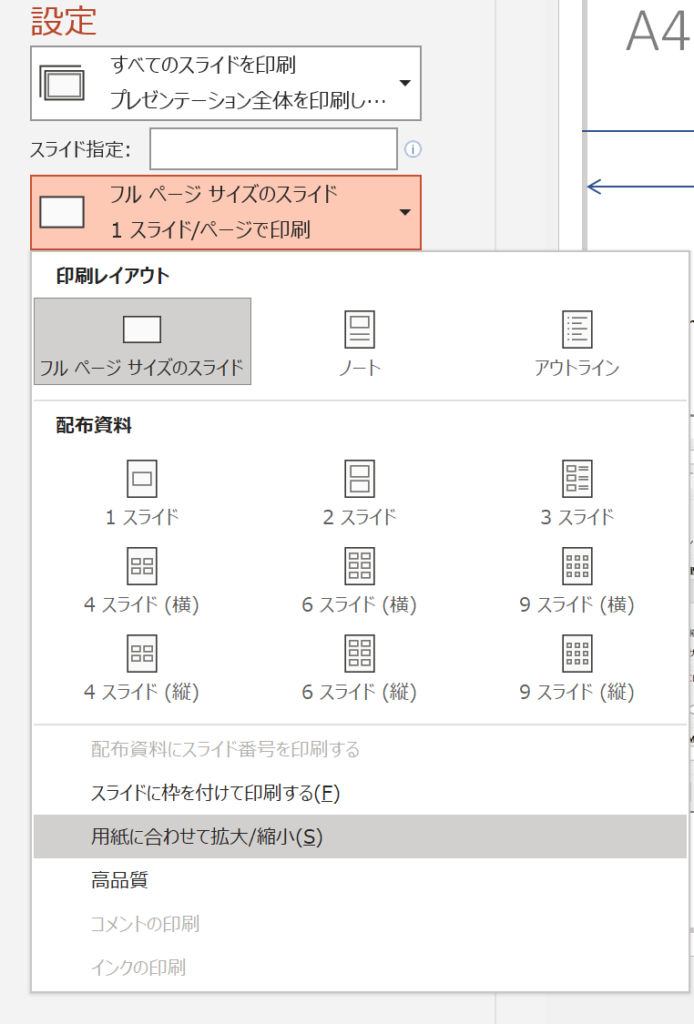Viewport: 694px width, 1024px height.
Task: Pick the 6 スライド (縦) handout icon
Action: coord(359,653)
